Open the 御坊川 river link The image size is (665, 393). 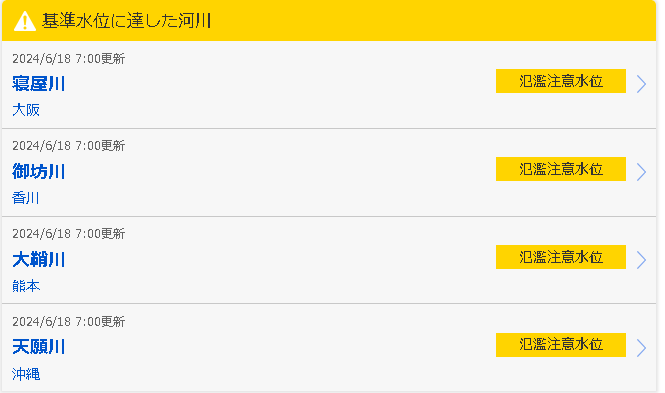[x=38, y=172]
